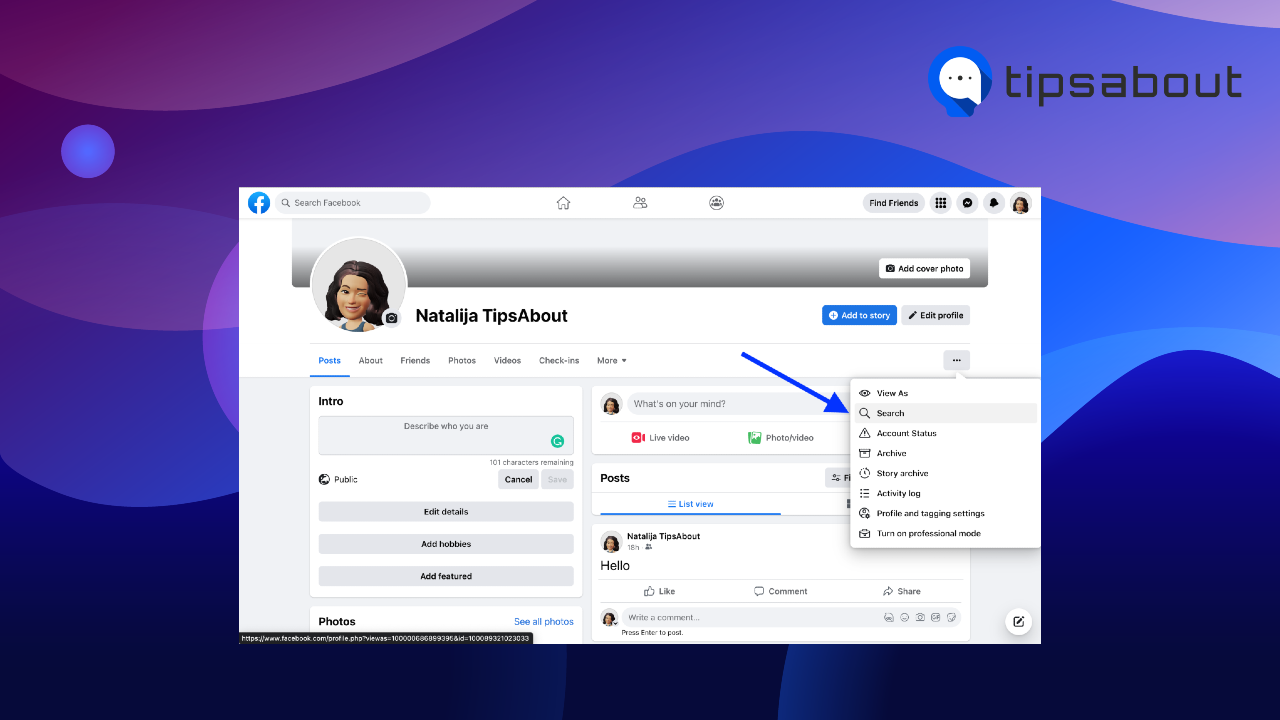The height and width of the screenshot is (720, 1280).
Task: Cancel the bio edit
Action: [x=518, y=479]
